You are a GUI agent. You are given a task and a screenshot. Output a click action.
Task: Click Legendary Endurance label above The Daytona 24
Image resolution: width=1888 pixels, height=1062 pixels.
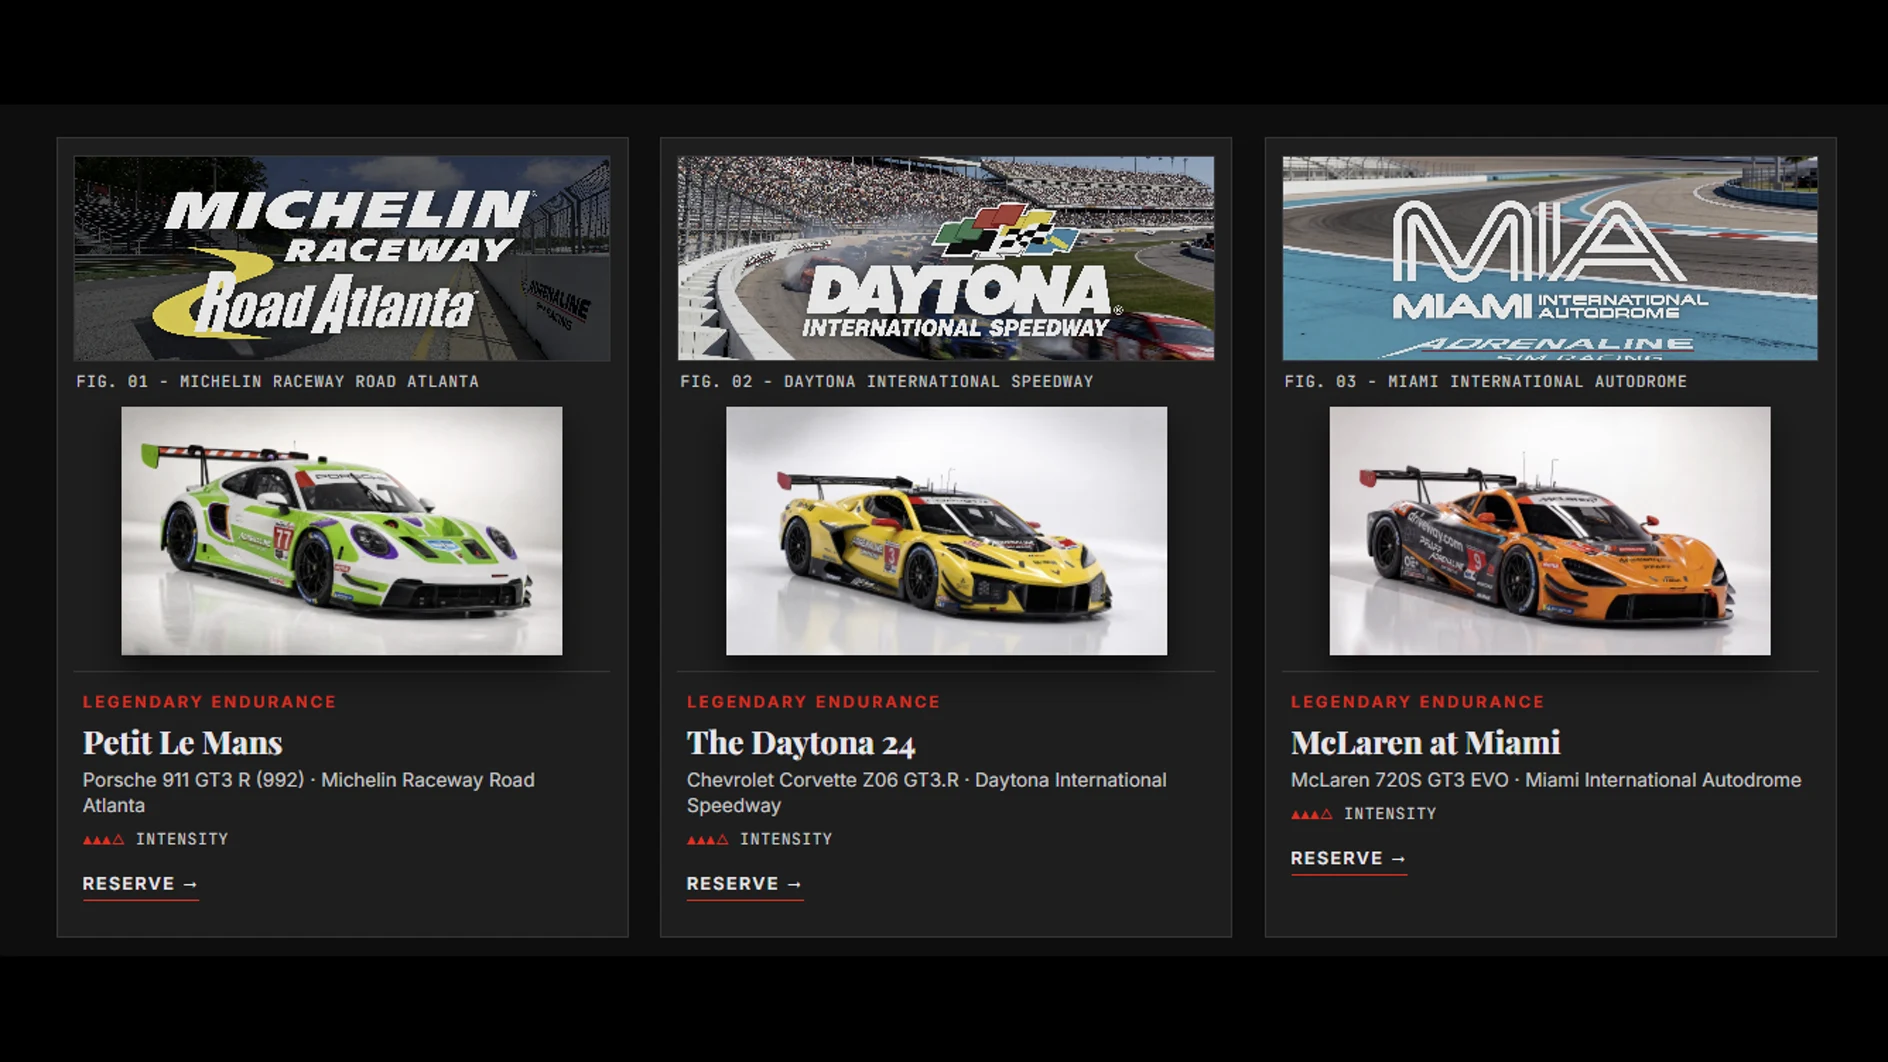point(814,702)
